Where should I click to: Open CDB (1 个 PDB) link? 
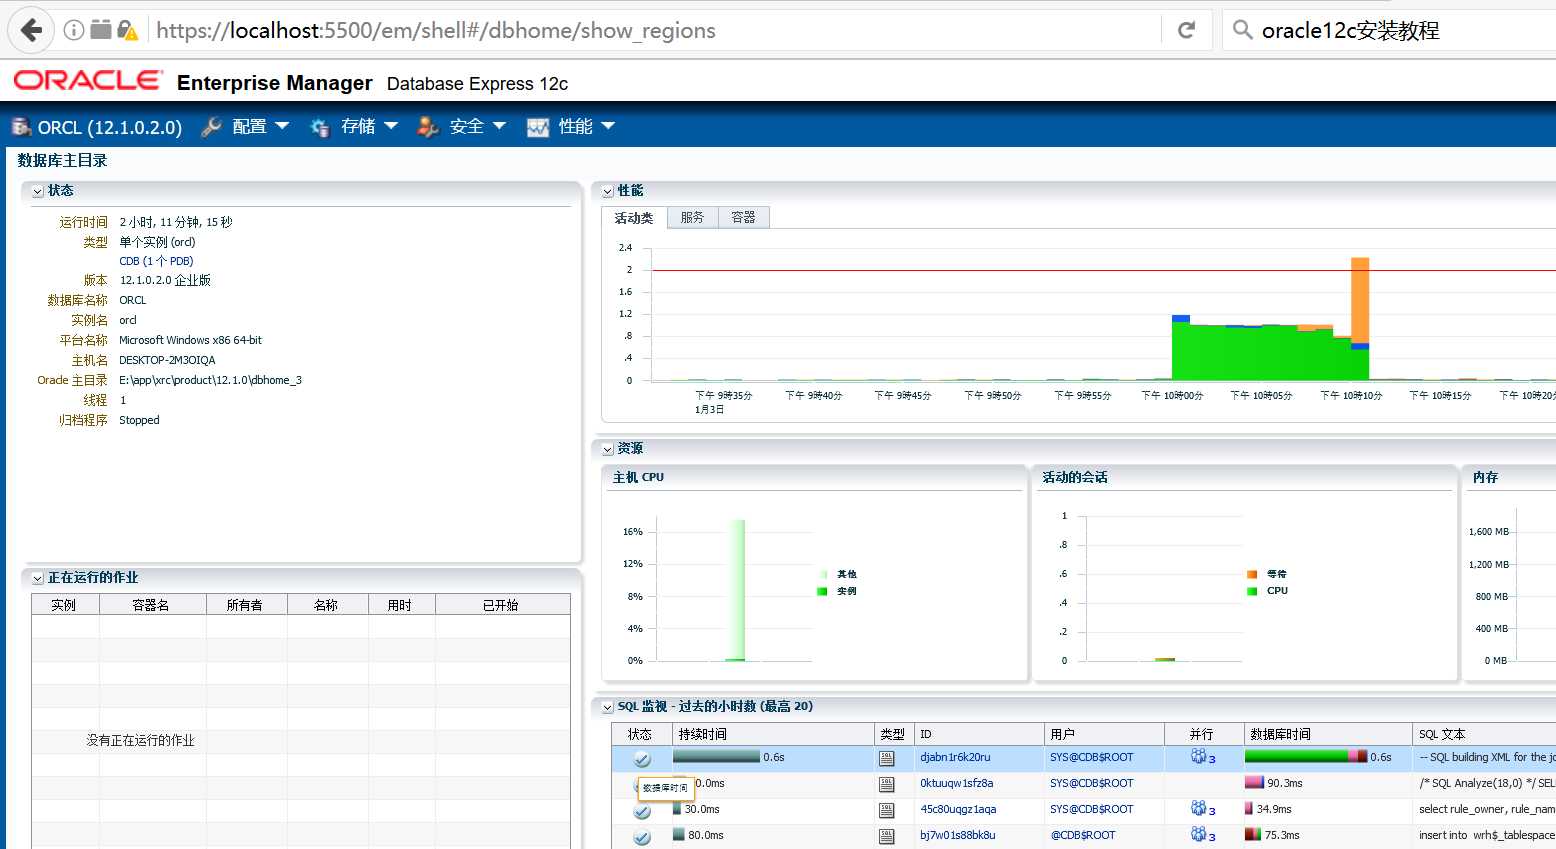click(156, 261)
